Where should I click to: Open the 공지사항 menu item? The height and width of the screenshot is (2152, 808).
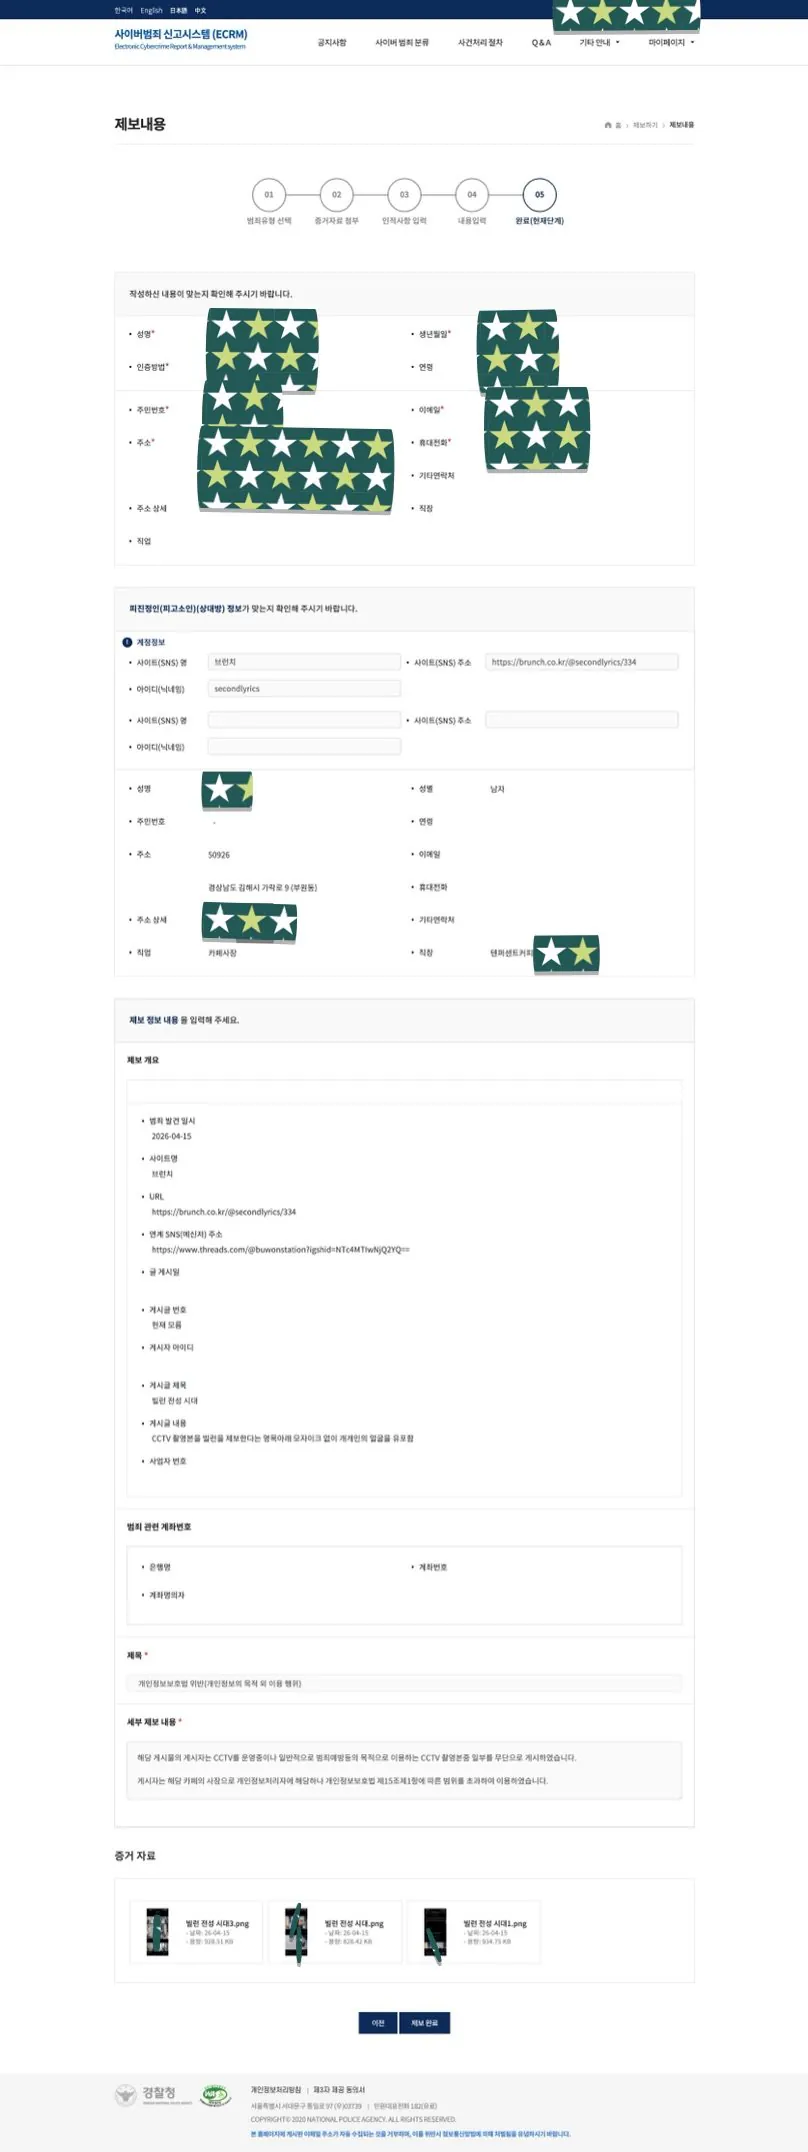click(x=332, y=43)
